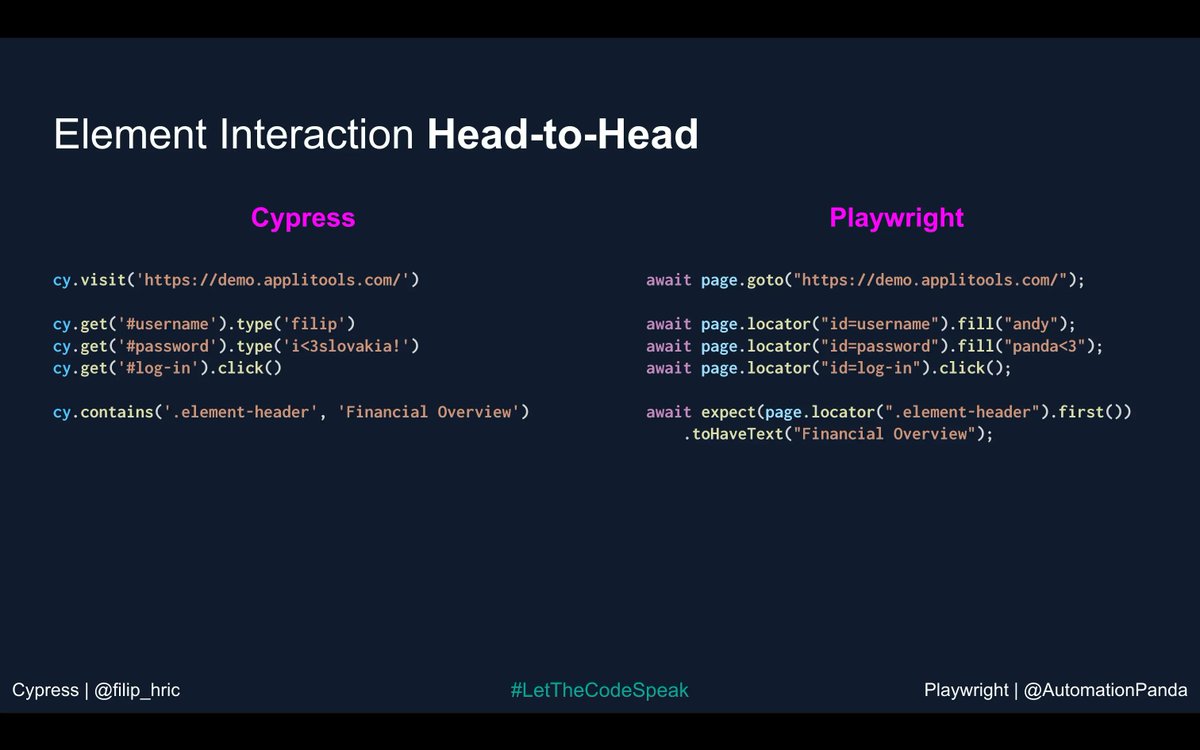Screen dimensions: 1200x750
Task: Click the .toHaveText 'Financial Overview' line
Action: tap(838, 434)
